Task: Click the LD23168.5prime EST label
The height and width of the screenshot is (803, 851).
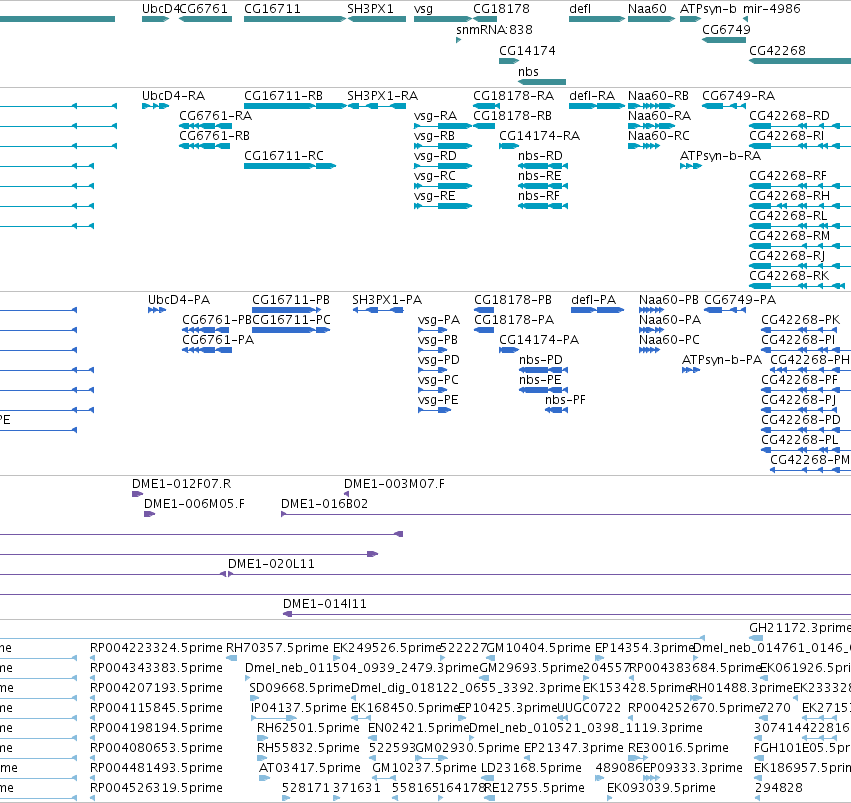Action: pyautogui.click(x=531, y=768)
